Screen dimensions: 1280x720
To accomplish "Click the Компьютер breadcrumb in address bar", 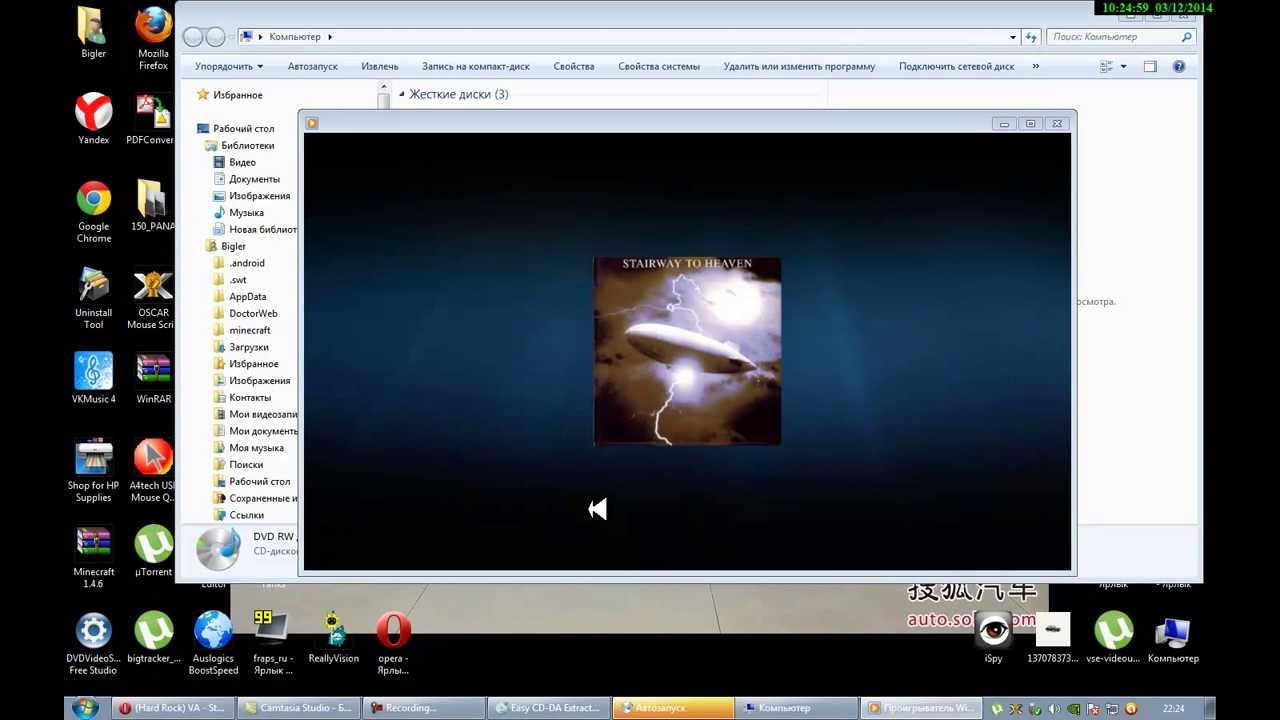I will click(295, 37).
